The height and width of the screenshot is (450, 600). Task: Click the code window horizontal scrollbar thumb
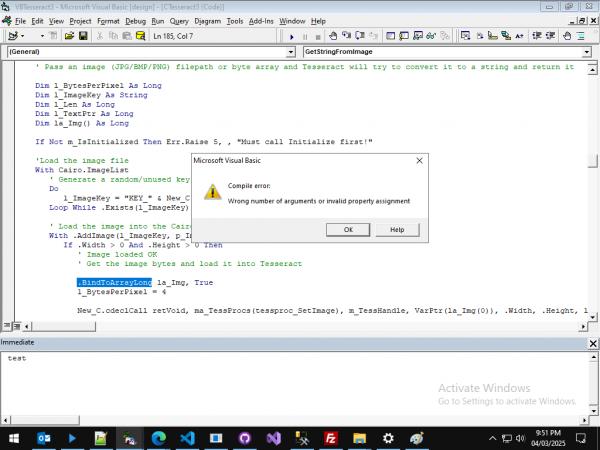tap(64, 326)
